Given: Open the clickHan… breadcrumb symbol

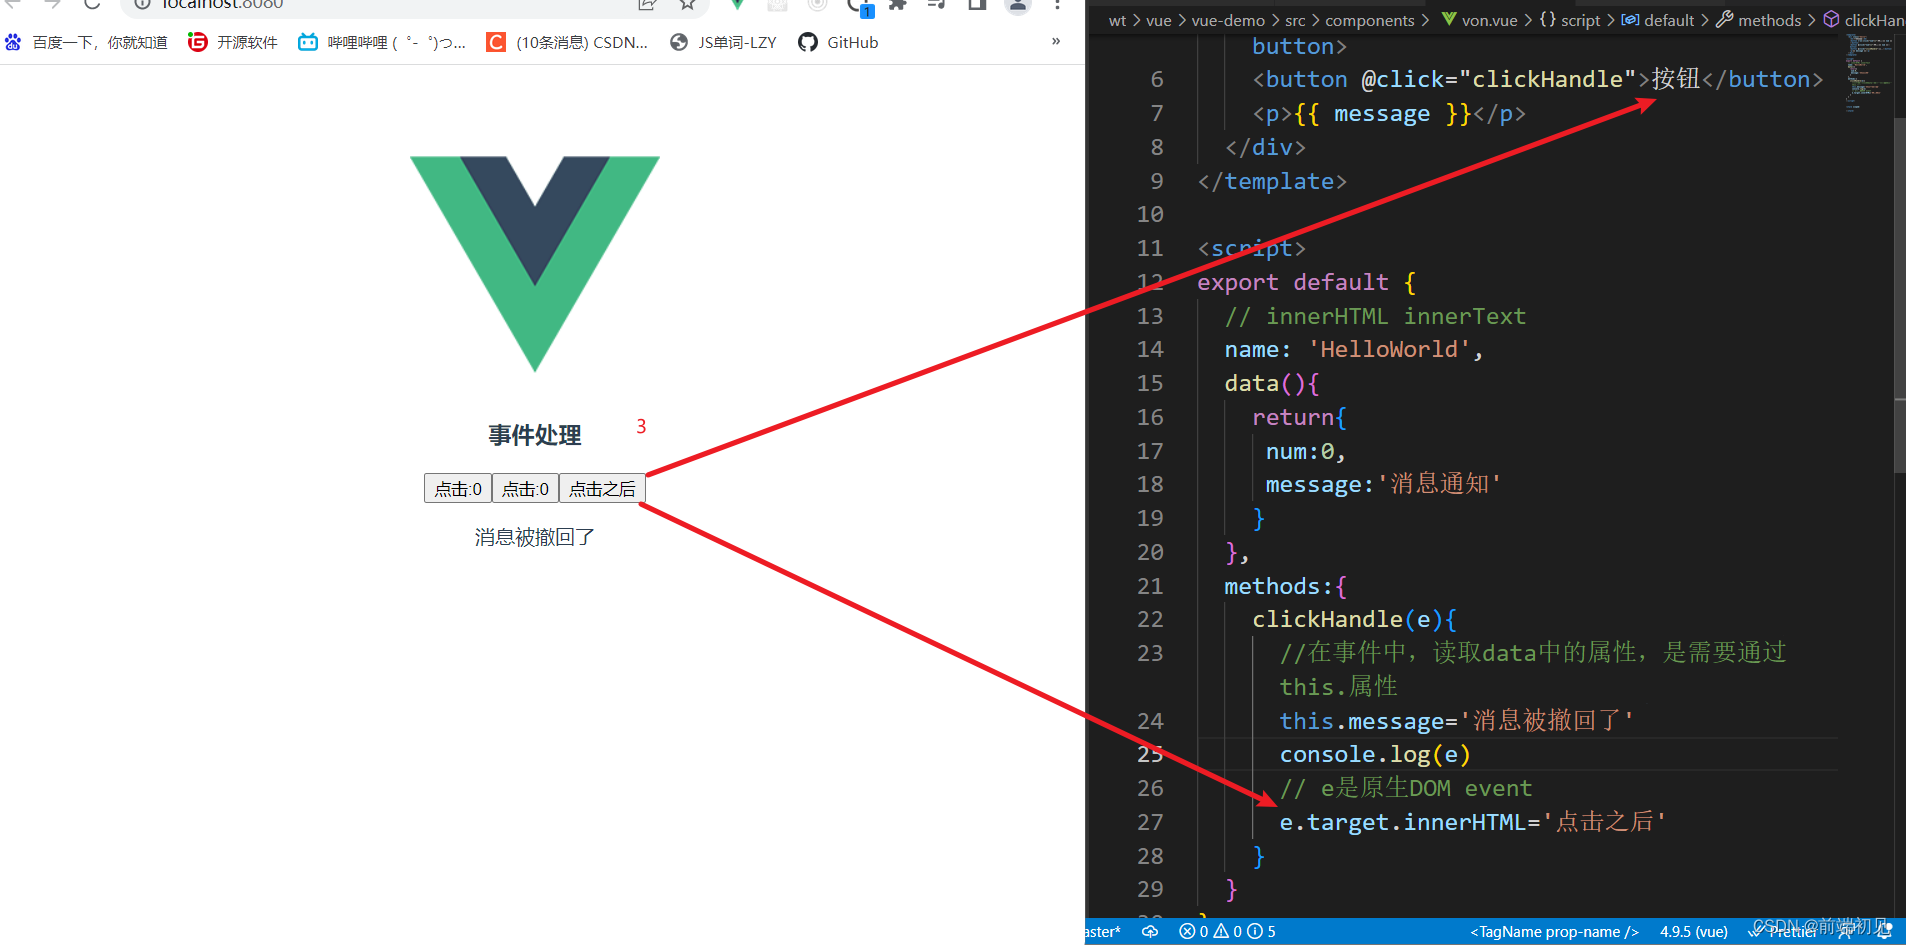Looking at the screenshot, I should [x=1874, y=20].
